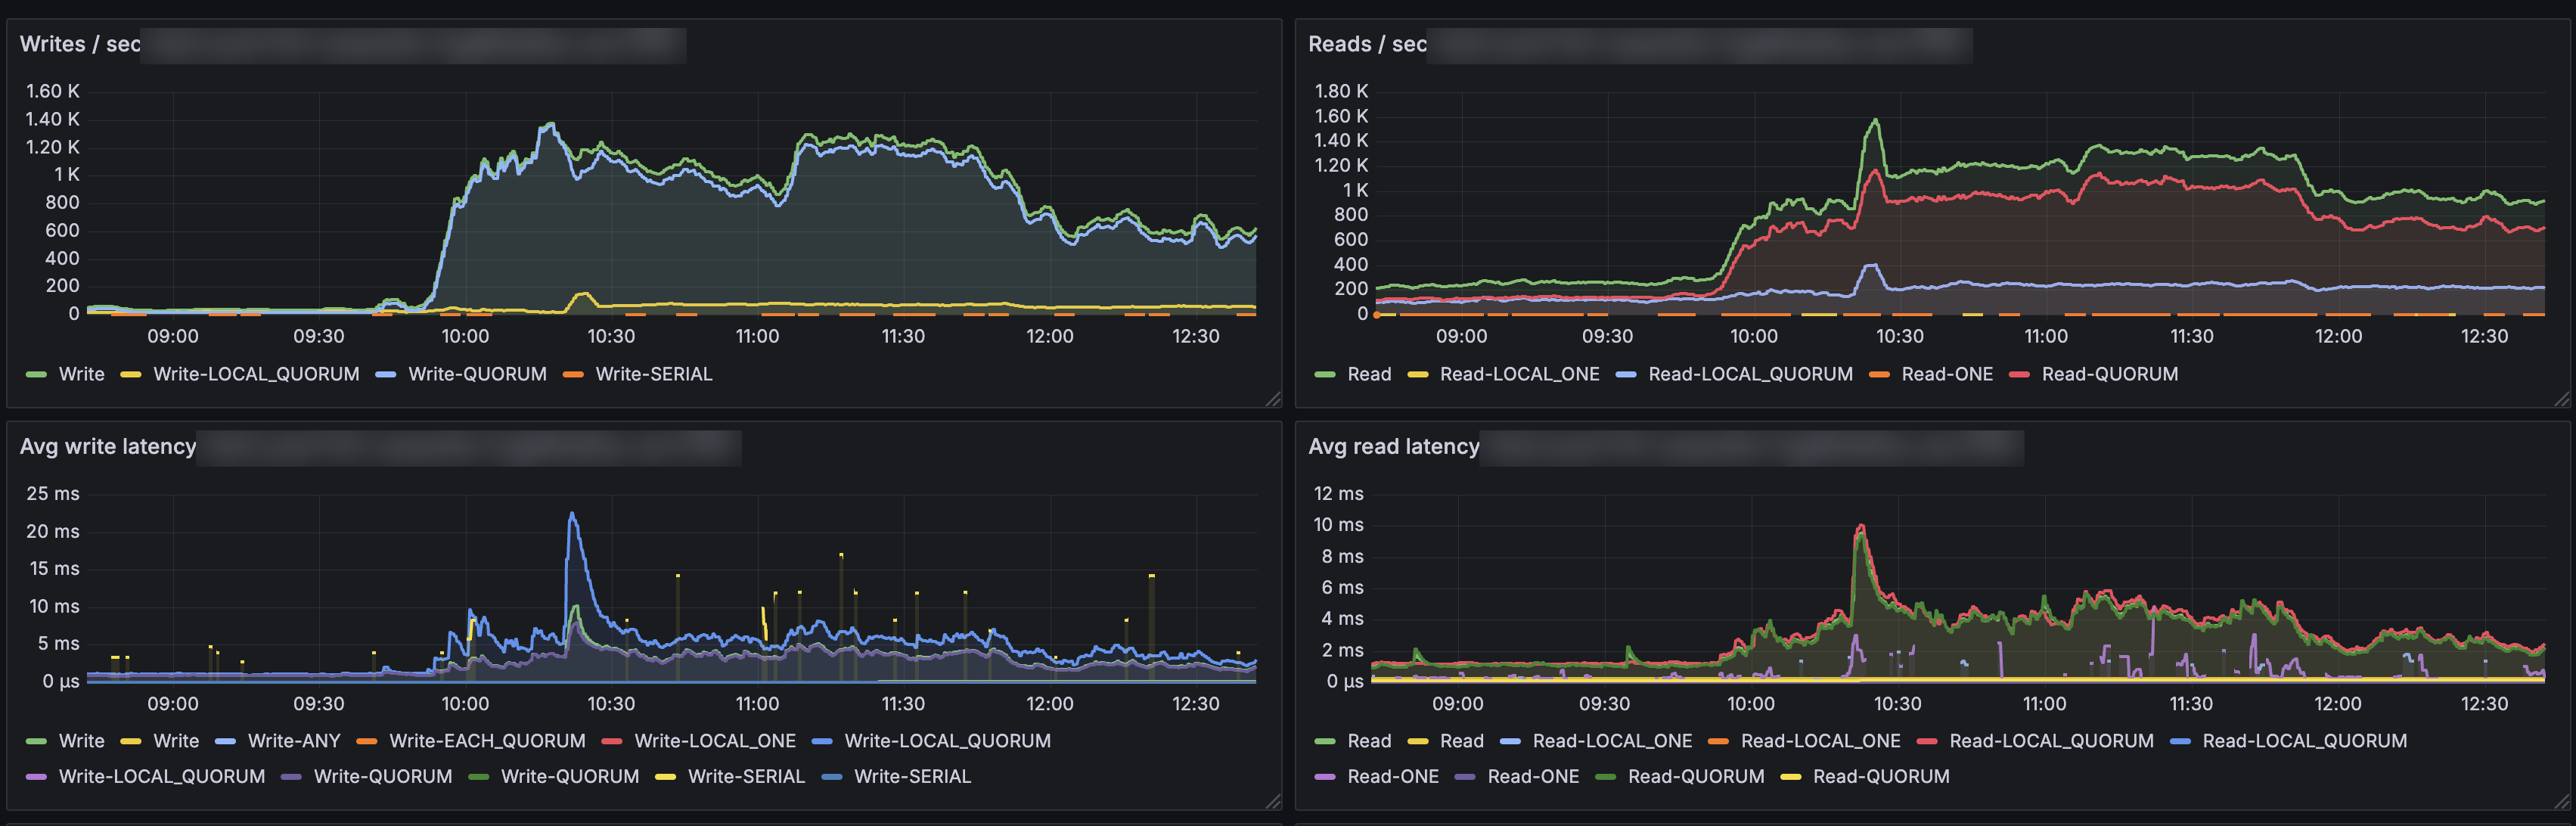Click green Read swatch in Reads / sec legend

tap(1324, 375)
